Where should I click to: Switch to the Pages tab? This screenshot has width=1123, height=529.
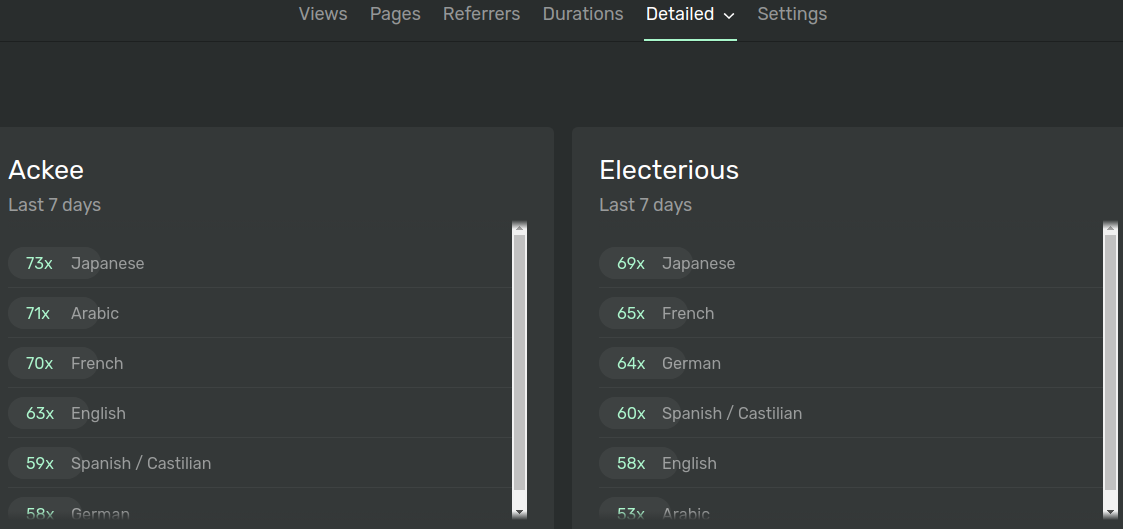pos(395,14)
